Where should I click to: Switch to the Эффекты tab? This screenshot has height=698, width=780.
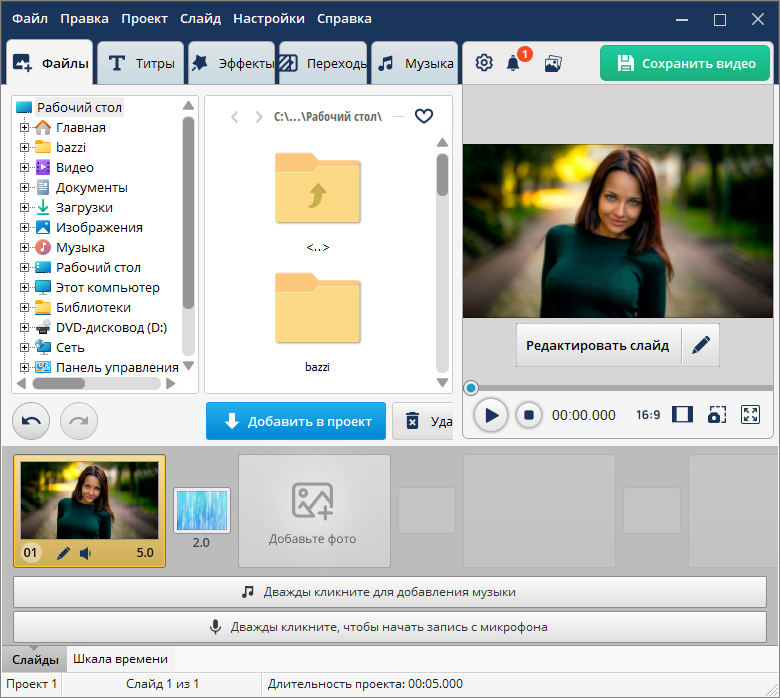[x=233, y=64]
